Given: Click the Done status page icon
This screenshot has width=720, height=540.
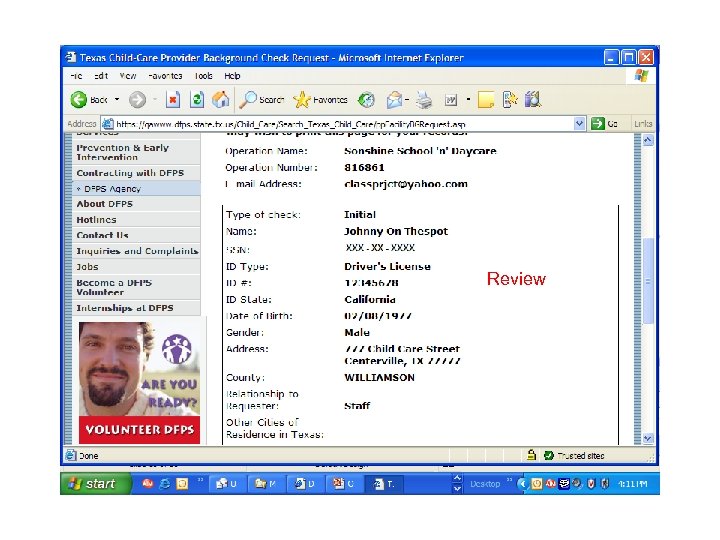Looking at the screenshot, I should pyautogui.click(x=71, y=456).
